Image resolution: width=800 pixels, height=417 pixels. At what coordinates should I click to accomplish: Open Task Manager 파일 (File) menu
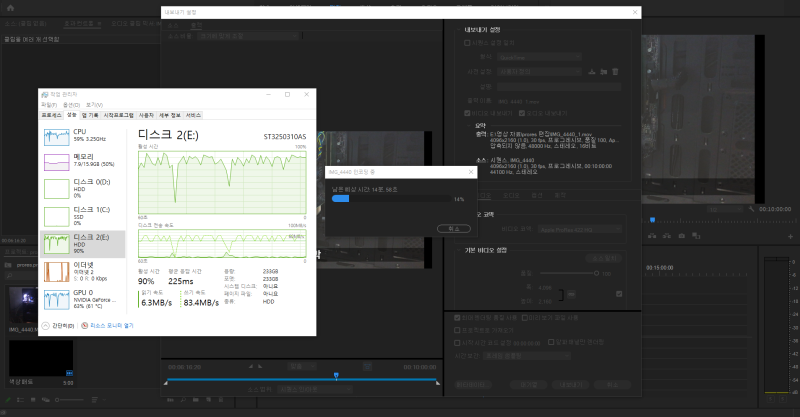pyautogui.click(x=49, y=105)
